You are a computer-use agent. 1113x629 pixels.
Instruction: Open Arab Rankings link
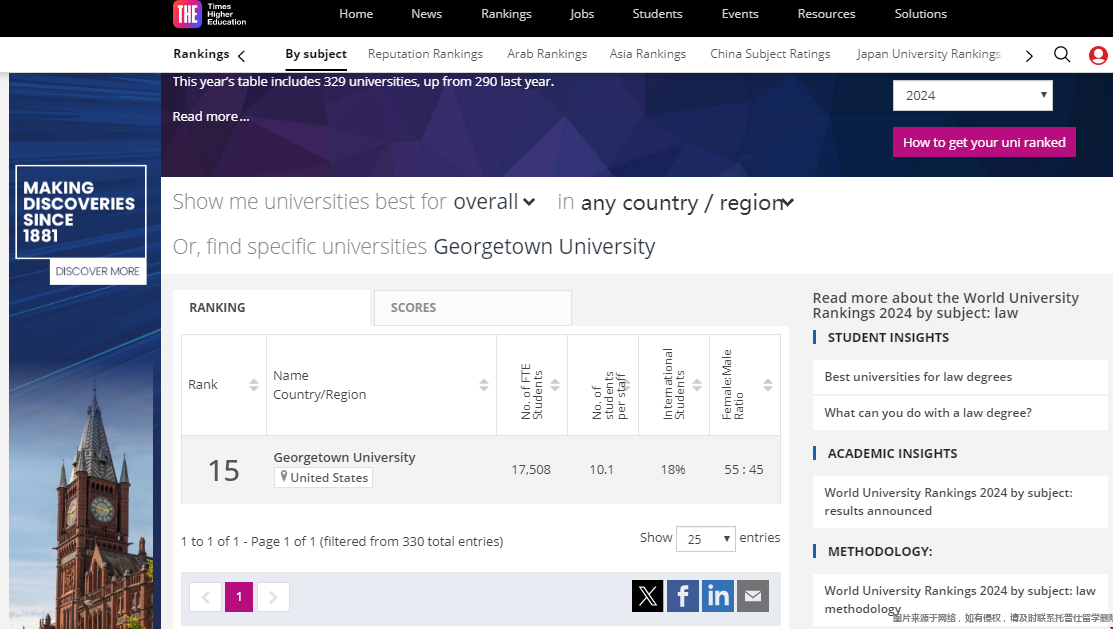point(547,54)
